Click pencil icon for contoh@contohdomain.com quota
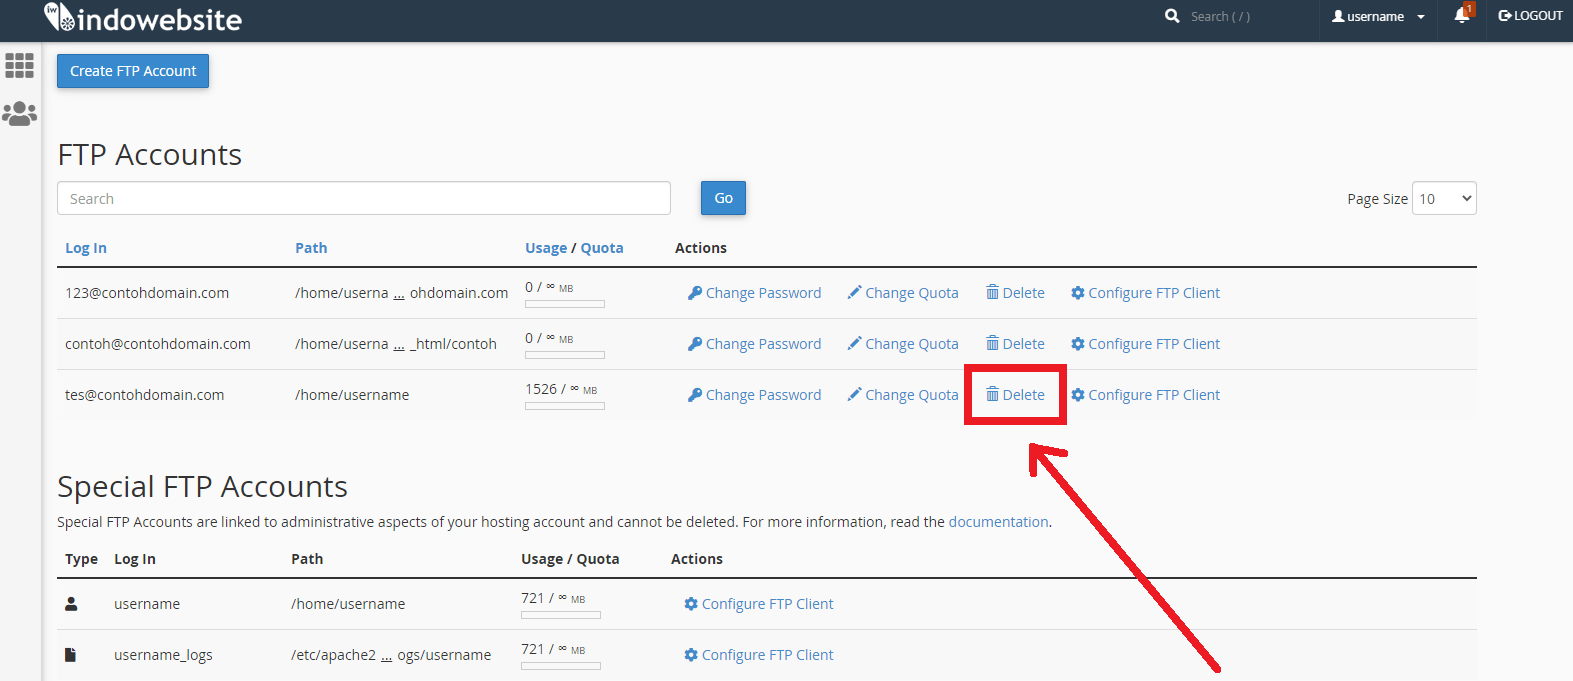 tap(854, 344)
